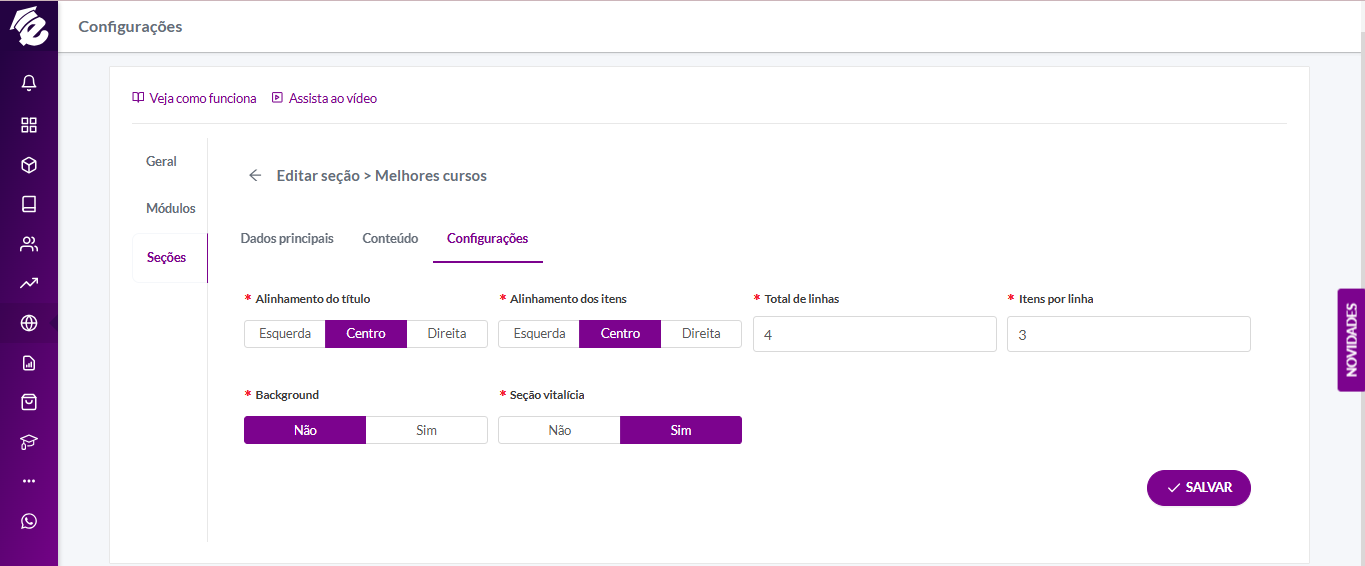The image size is (1365, 566).
Task: Set items alignment to Direita
Action: coord(701,334)
